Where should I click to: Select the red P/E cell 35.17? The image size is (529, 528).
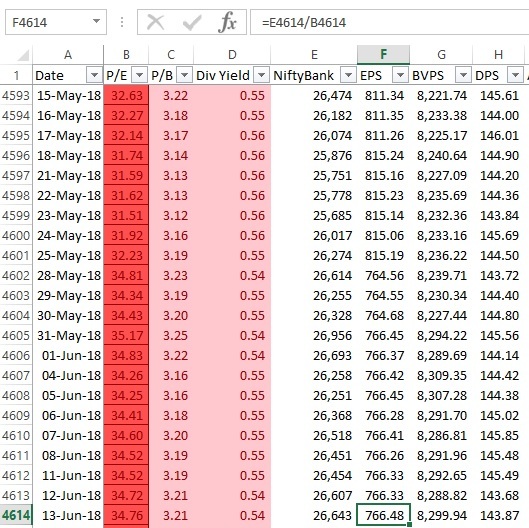(x=126, y=335)
